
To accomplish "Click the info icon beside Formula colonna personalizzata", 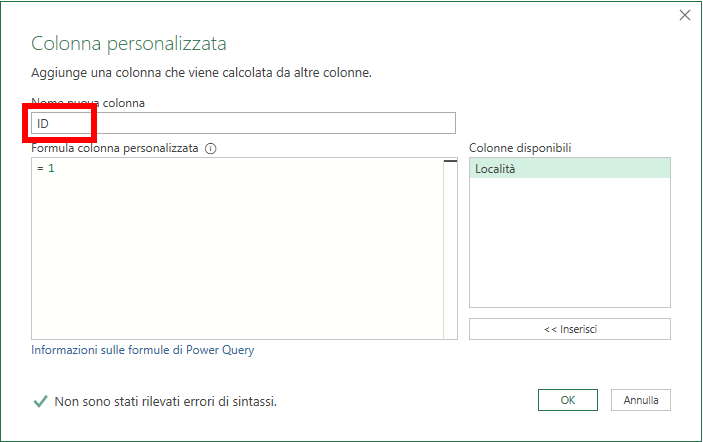I will (x=211, y=148).
